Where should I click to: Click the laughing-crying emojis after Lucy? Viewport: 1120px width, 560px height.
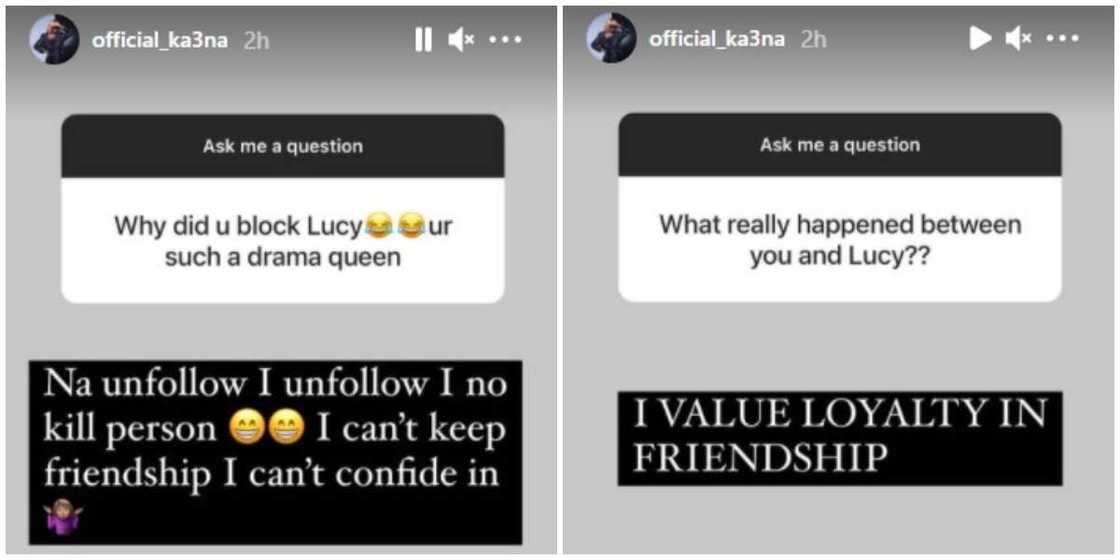[391, 227]
